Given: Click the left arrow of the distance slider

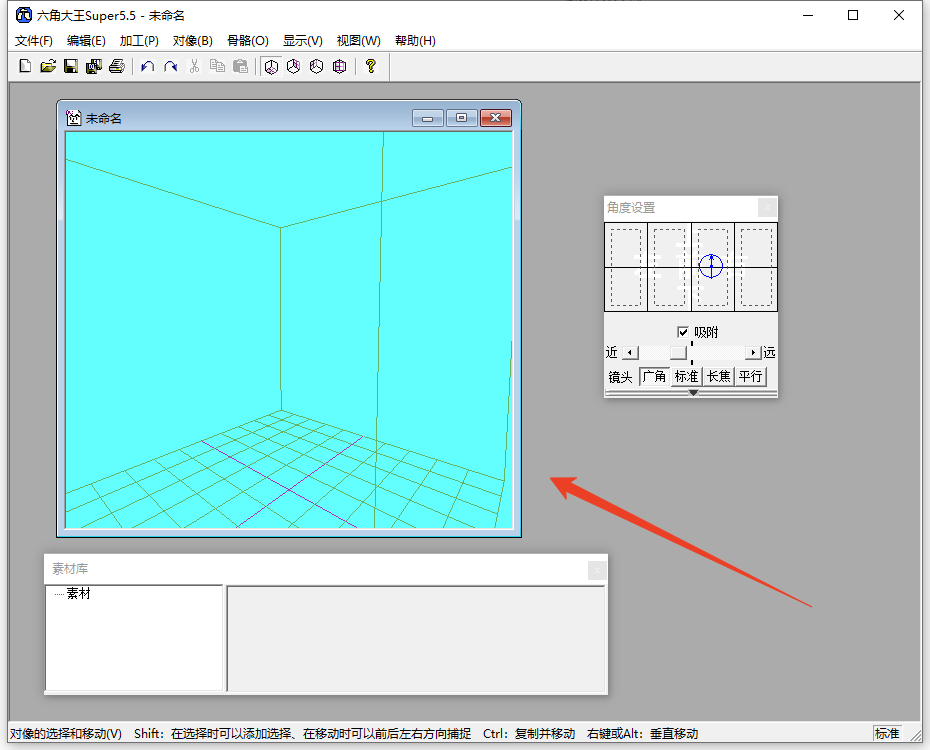Looking at the screenshot, I should 629,353.
